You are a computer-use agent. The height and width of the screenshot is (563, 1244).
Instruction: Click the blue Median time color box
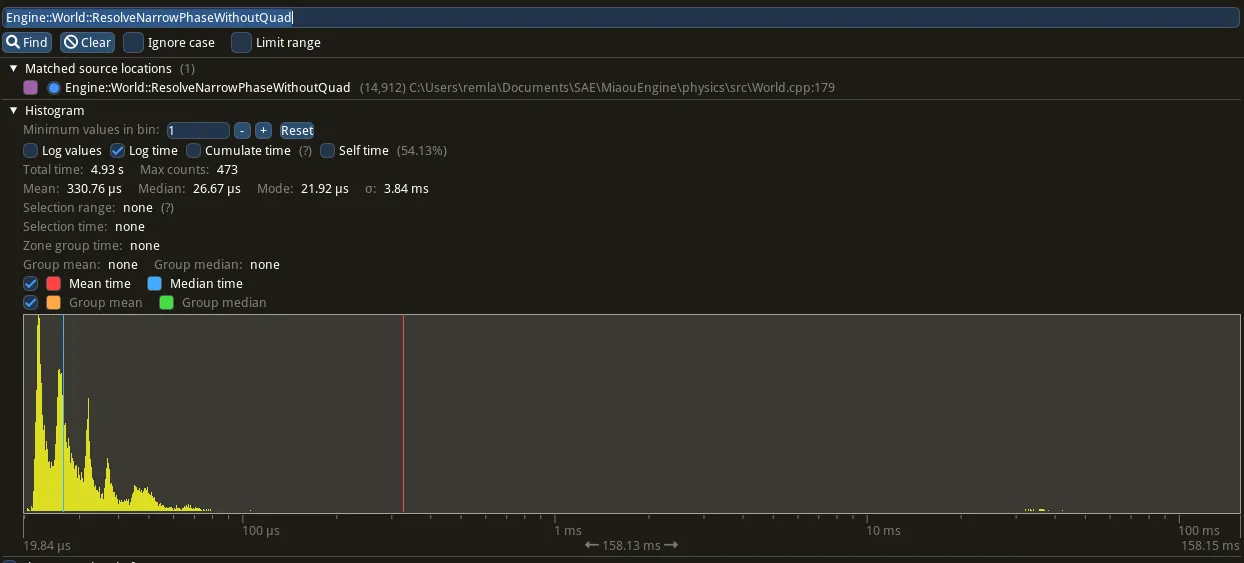point(155,284)
